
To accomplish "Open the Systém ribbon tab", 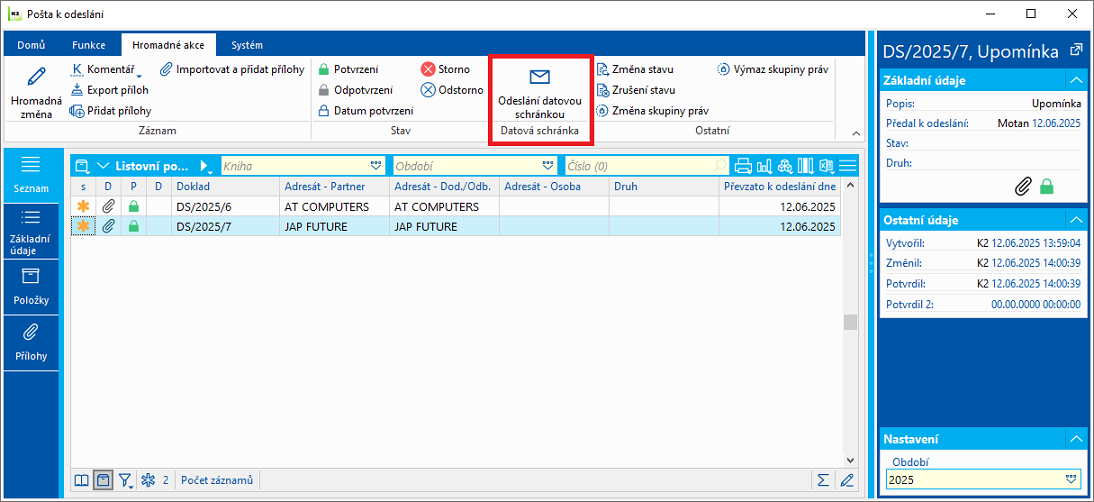I will coord(247,45).
